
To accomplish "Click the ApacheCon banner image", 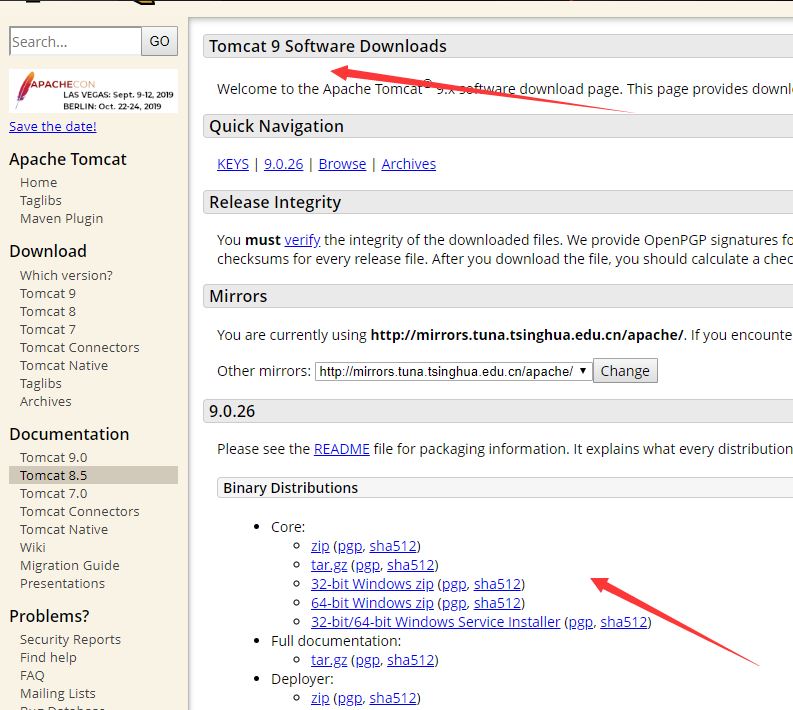I will point(93,90).
